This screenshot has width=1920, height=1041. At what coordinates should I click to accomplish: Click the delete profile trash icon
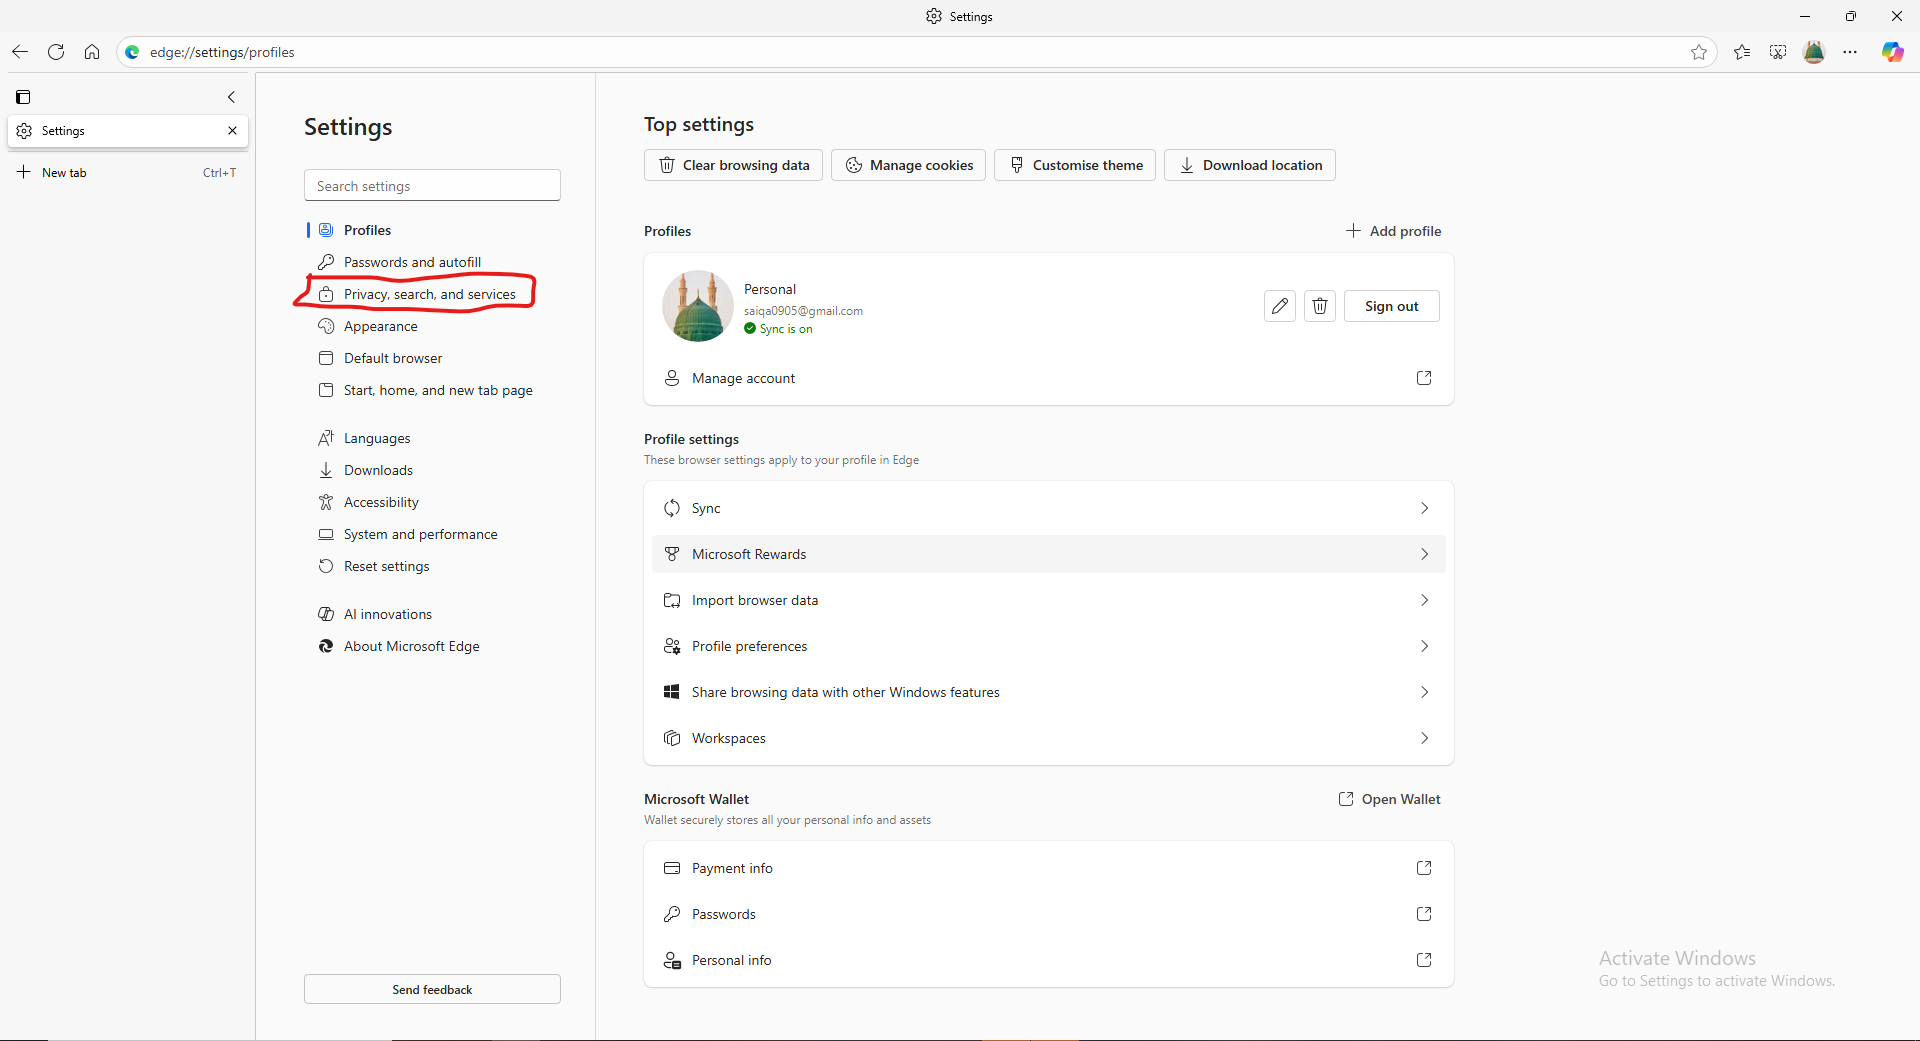point(1320,306)
